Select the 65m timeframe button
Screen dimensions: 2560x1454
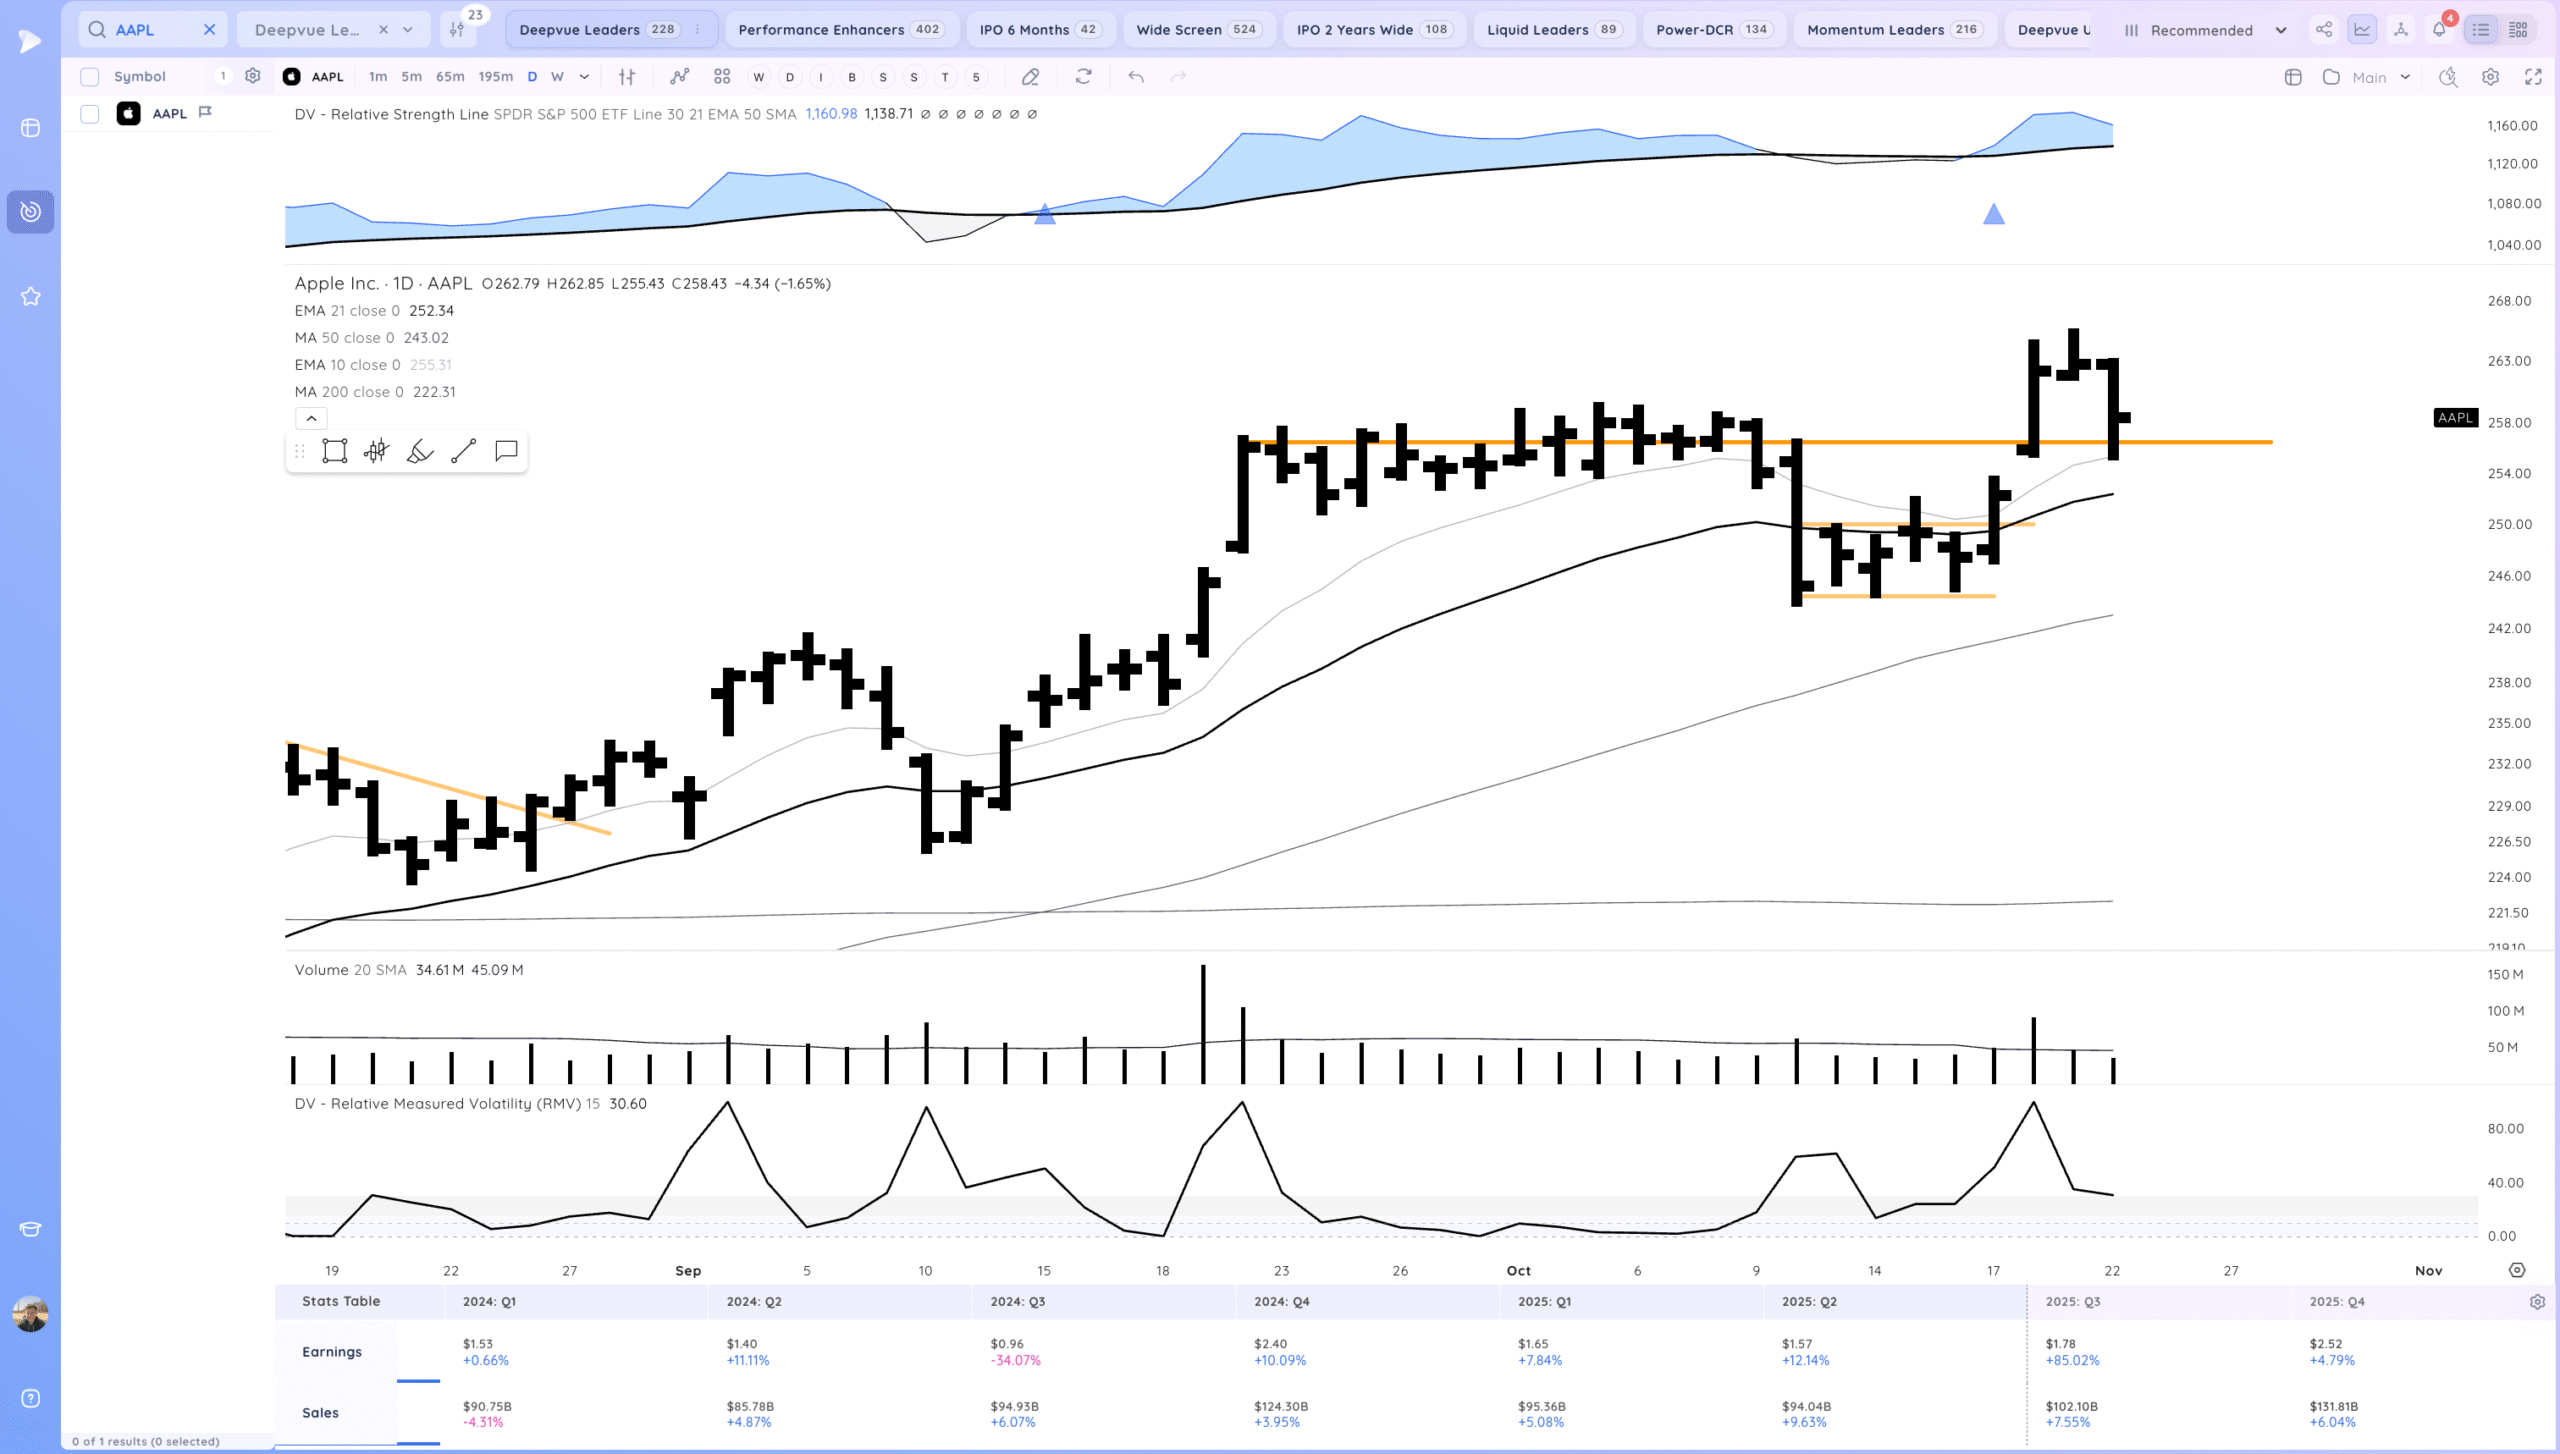click(450, 77)
